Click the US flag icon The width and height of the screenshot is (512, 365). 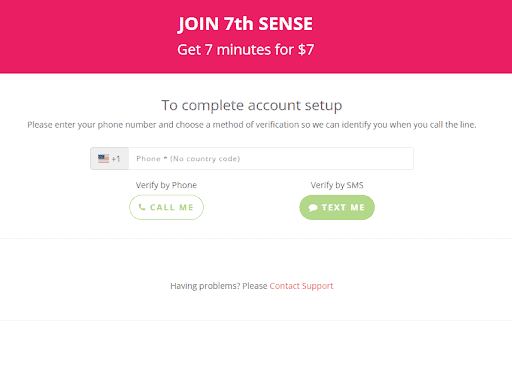[x=103, y=158]
